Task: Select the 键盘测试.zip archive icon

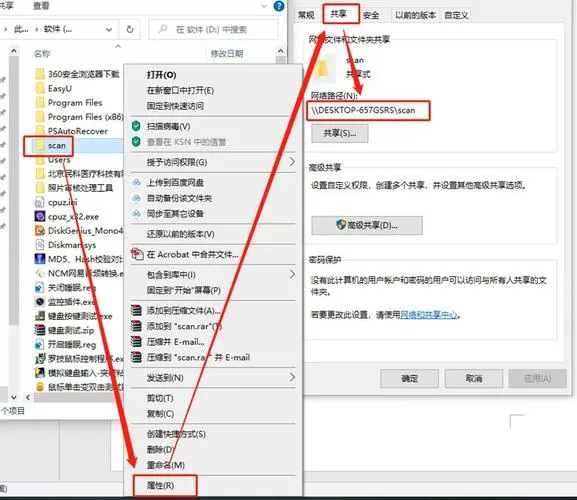Action: pos(40,330)
